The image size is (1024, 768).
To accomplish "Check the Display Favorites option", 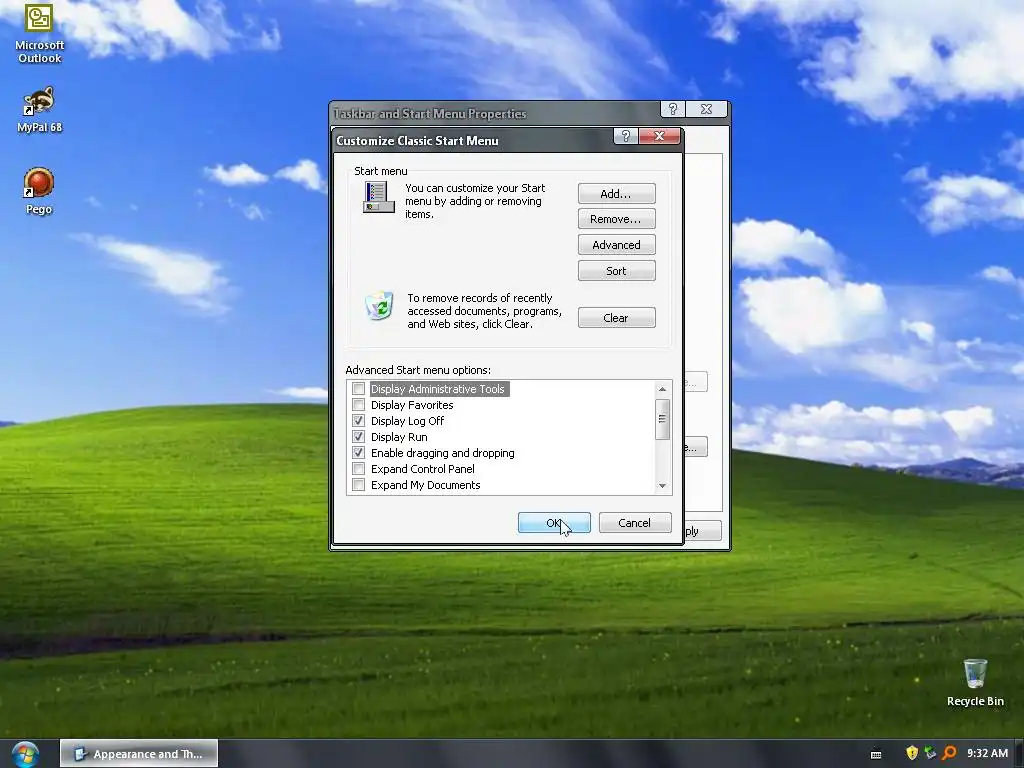I will [359, 405].
